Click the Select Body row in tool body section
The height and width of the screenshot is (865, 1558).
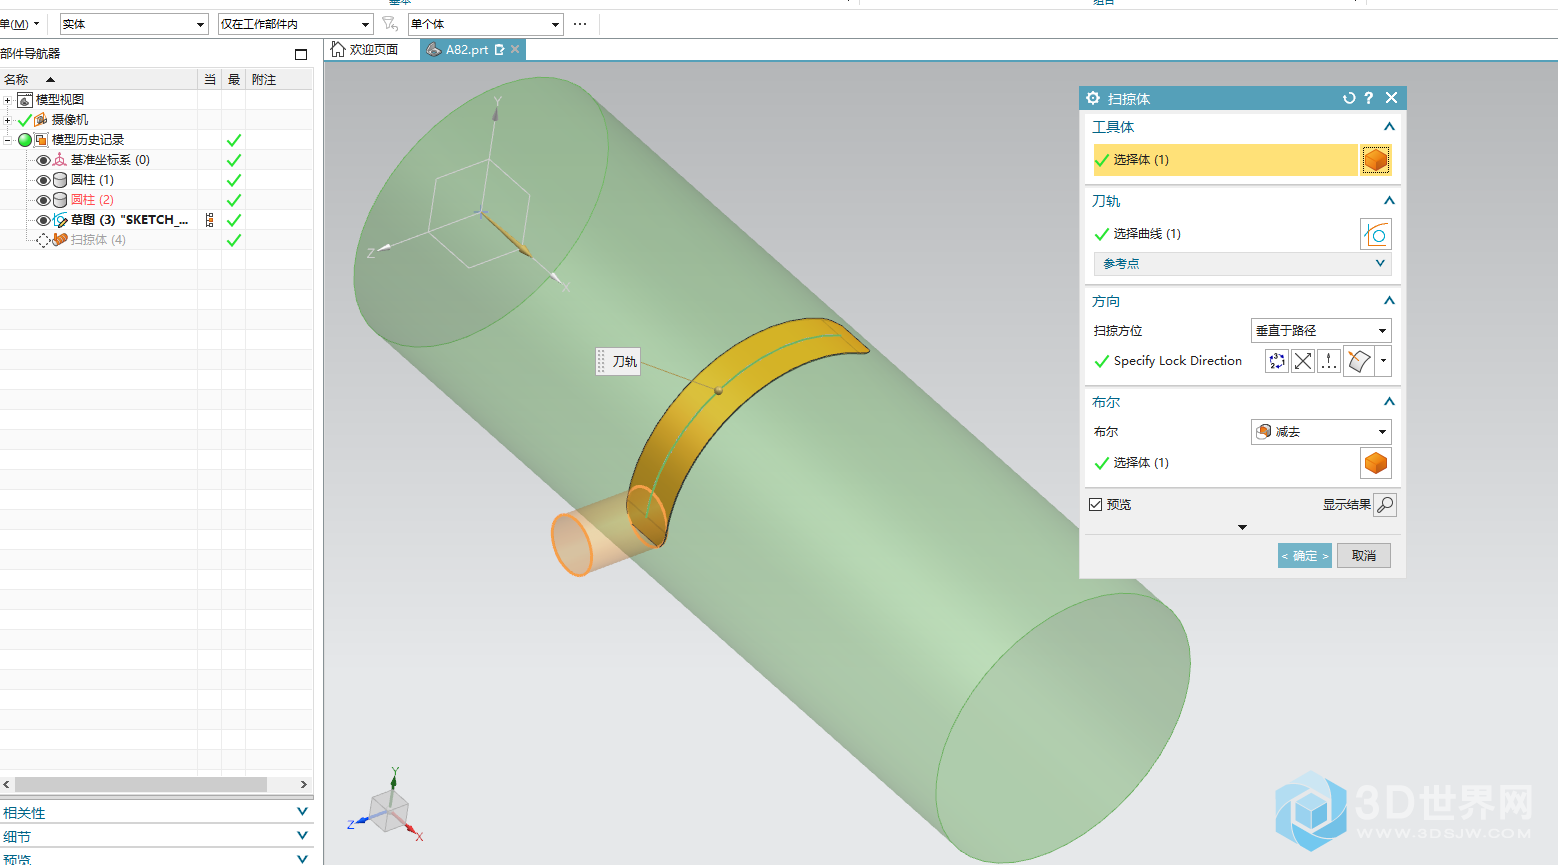[x=1225, y=160]
